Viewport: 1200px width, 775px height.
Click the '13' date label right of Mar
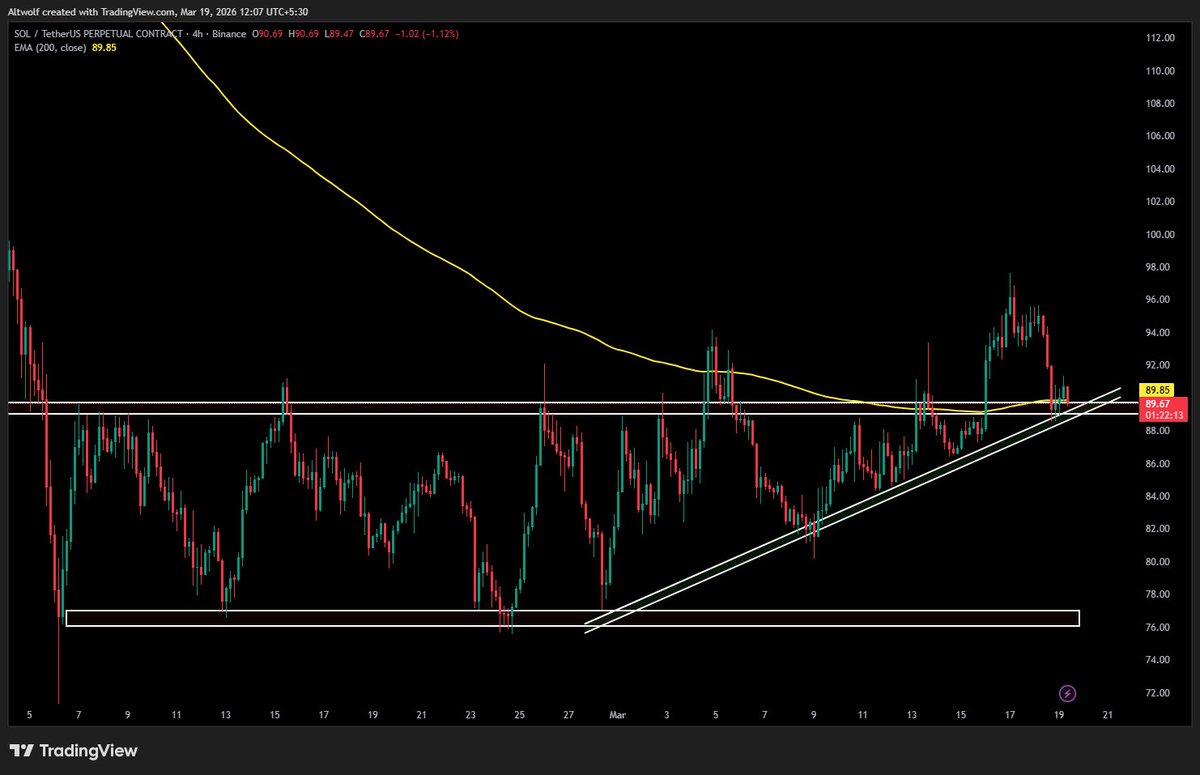tap(912, 715)
